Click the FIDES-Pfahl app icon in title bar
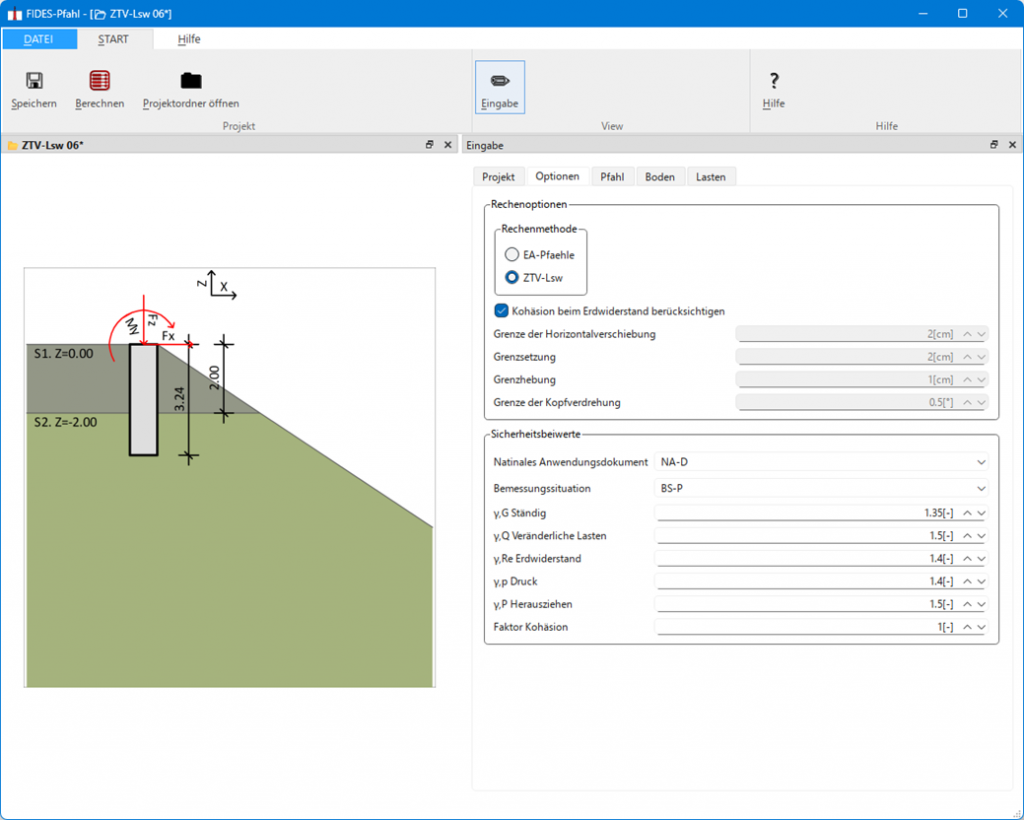Image resolution: width=1024 pixels, height=820 pixels. point(14,14)
